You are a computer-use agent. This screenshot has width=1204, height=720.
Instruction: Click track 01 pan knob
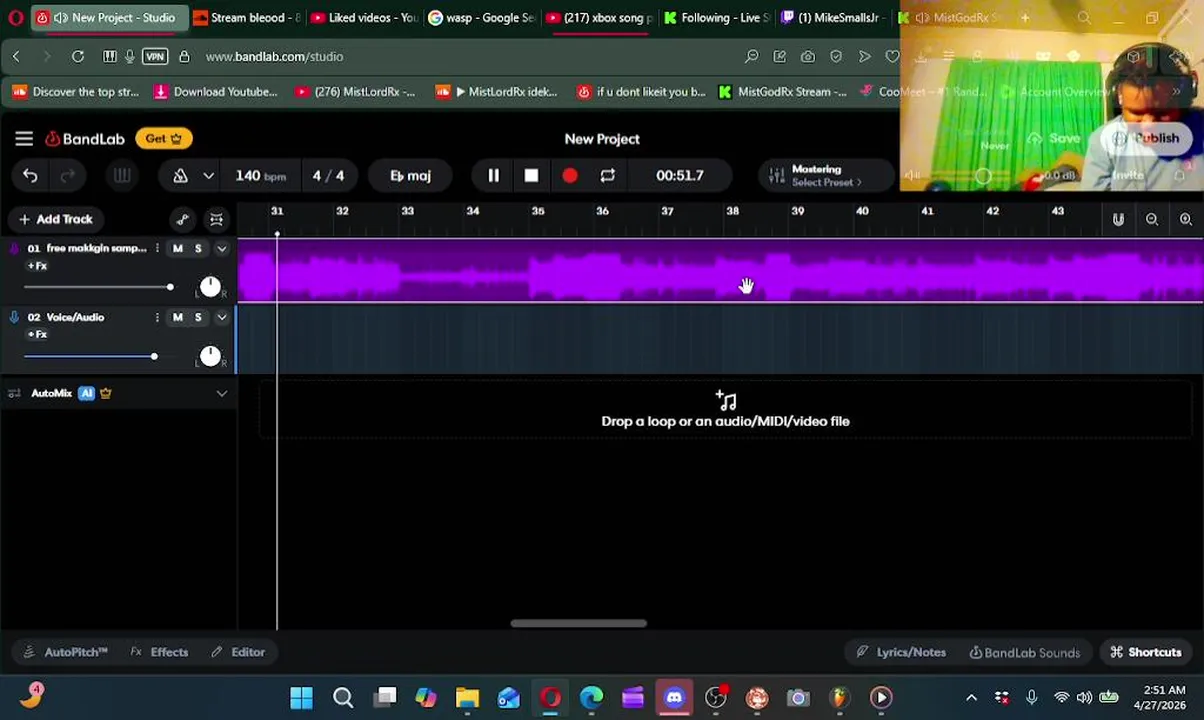[210, 288]
